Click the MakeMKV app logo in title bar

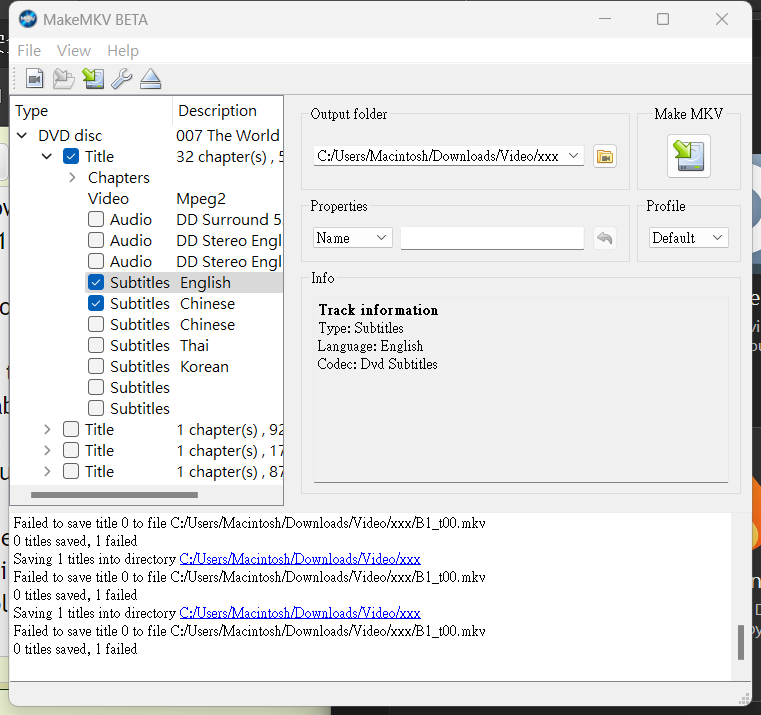click(x=28, y=19)
